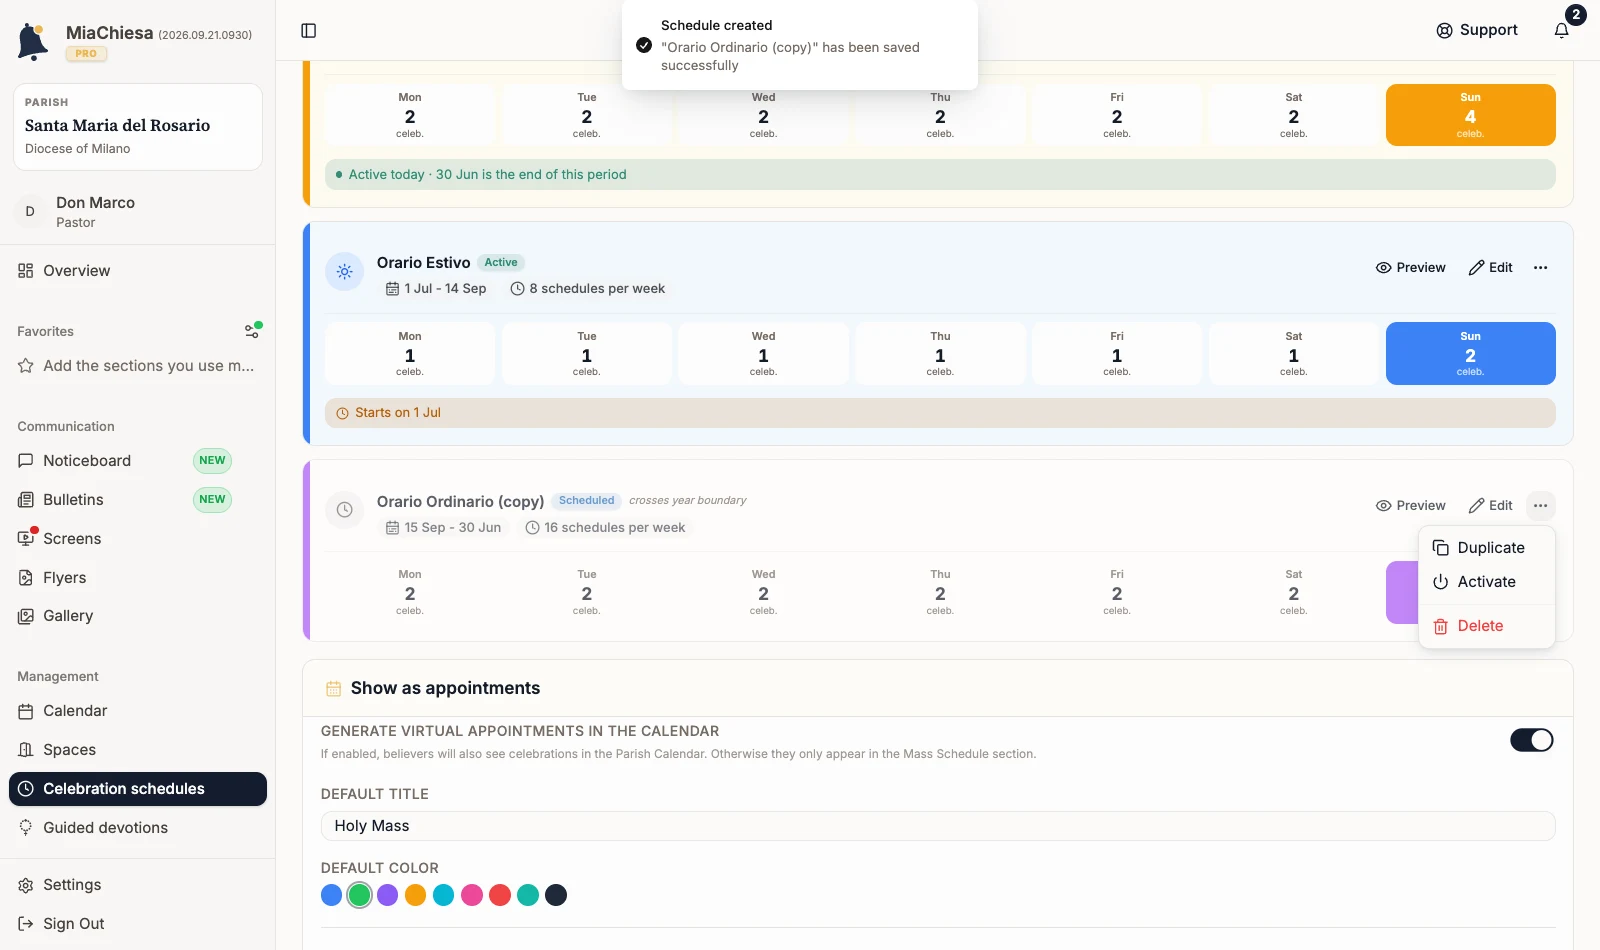Click the Scheduled status badge
Screen dimensions: 1600x950
click(586, 501)
